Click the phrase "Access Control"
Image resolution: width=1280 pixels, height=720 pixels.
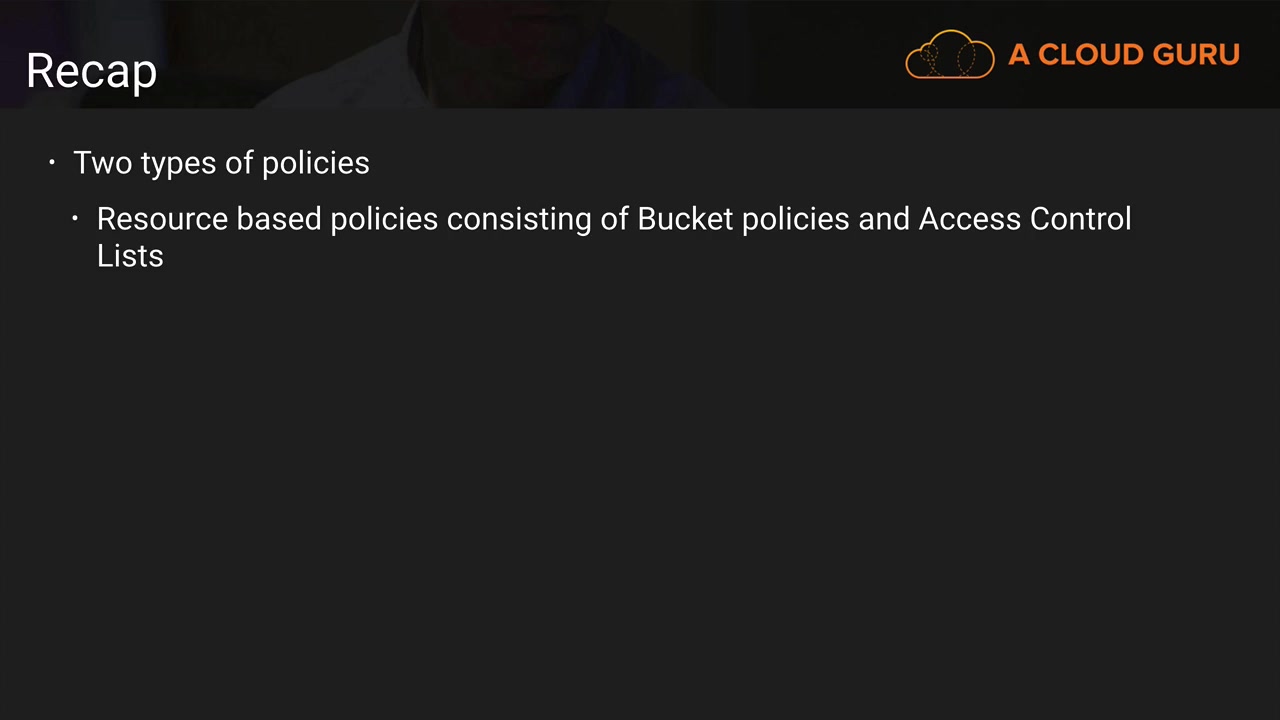click(1024, 219)
